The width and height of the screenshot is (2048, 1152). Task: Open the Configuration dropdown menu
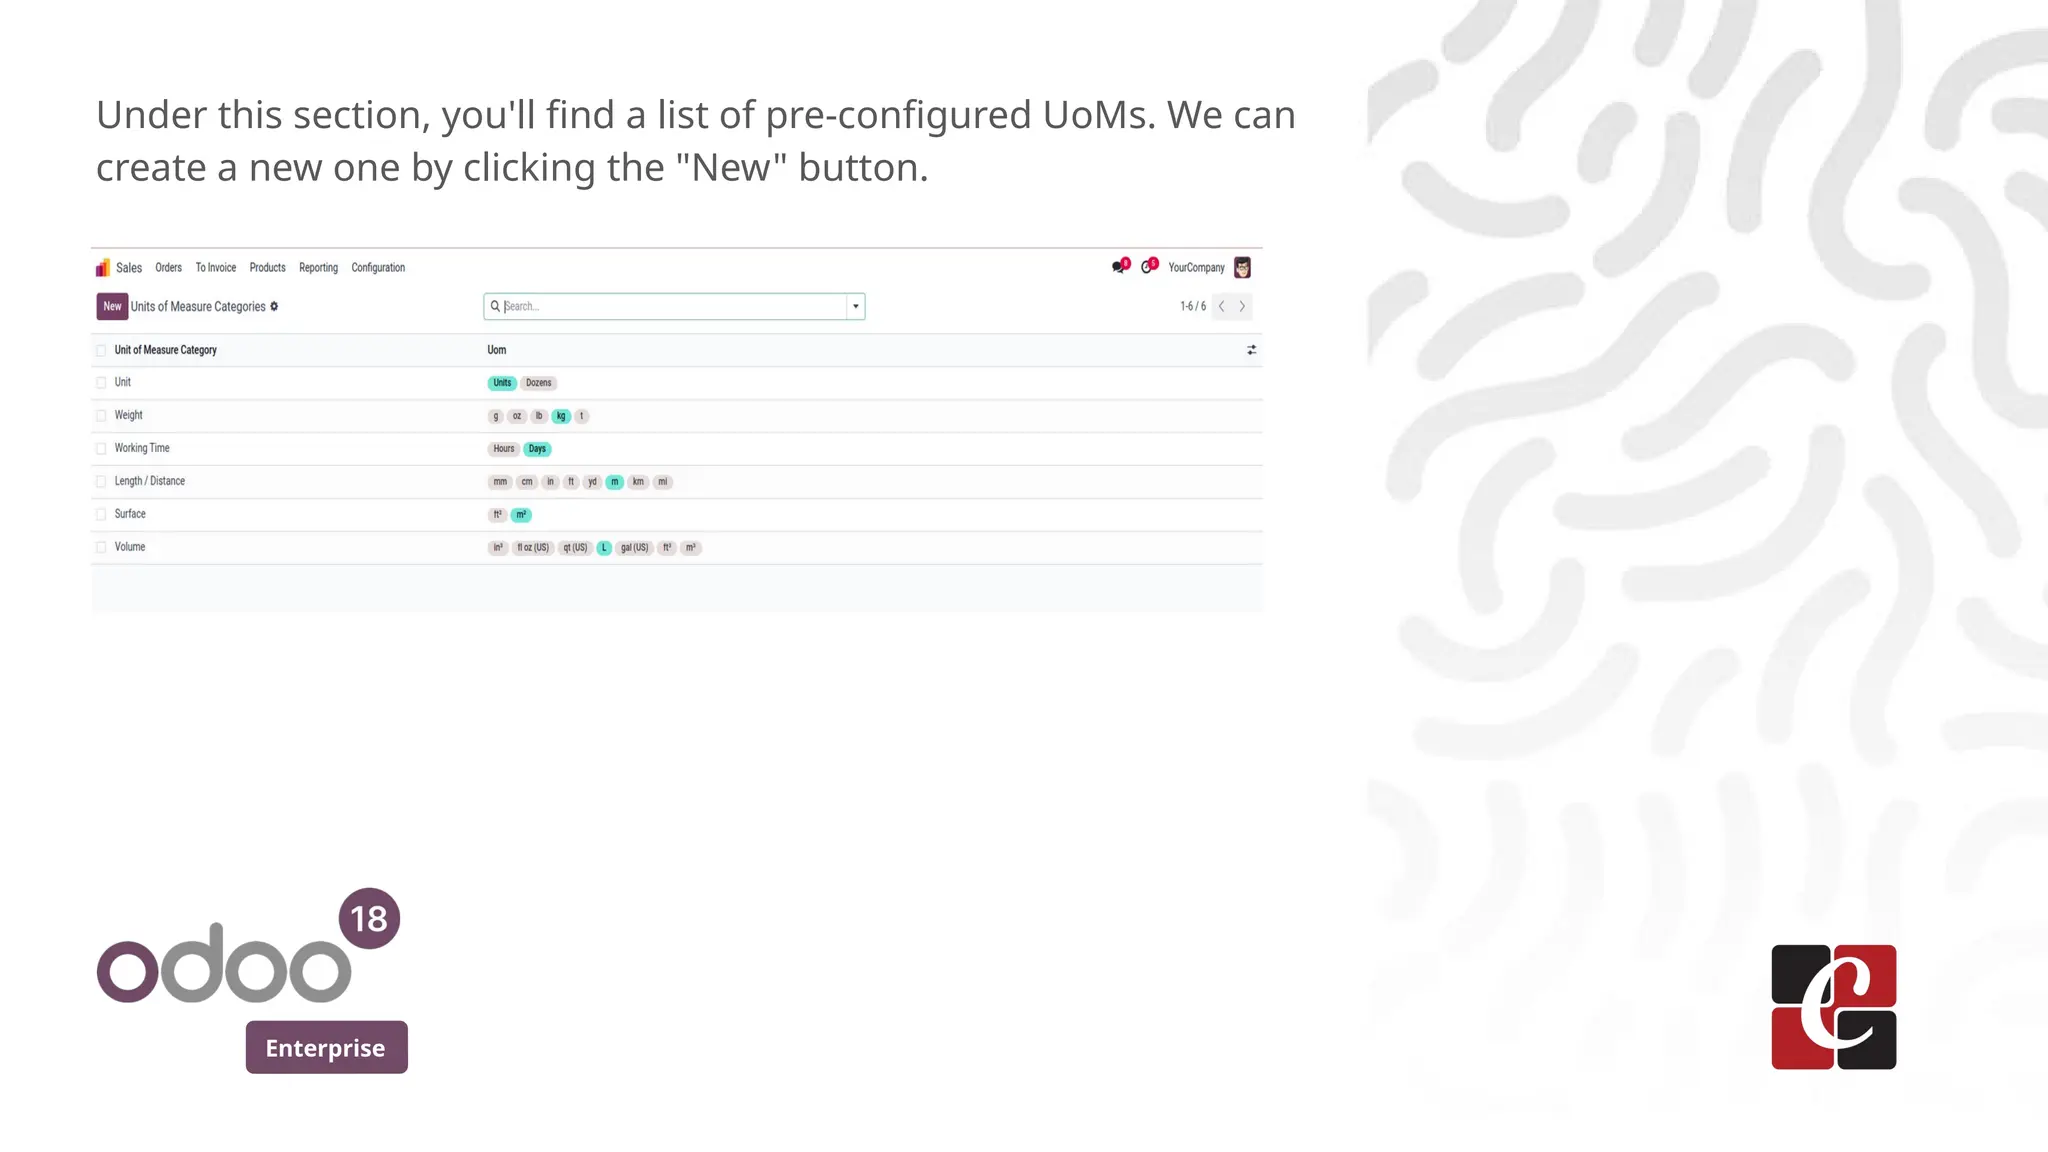[x=378, y=268]
